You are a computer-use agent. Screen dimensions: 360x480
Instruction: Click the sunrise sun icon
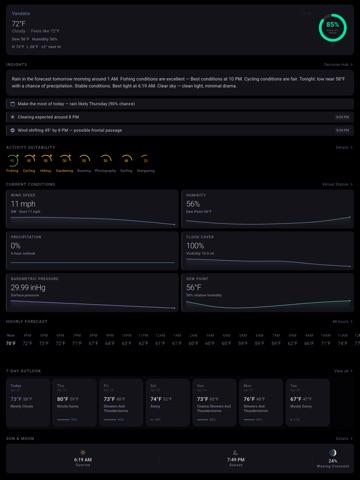pos(83,452)
